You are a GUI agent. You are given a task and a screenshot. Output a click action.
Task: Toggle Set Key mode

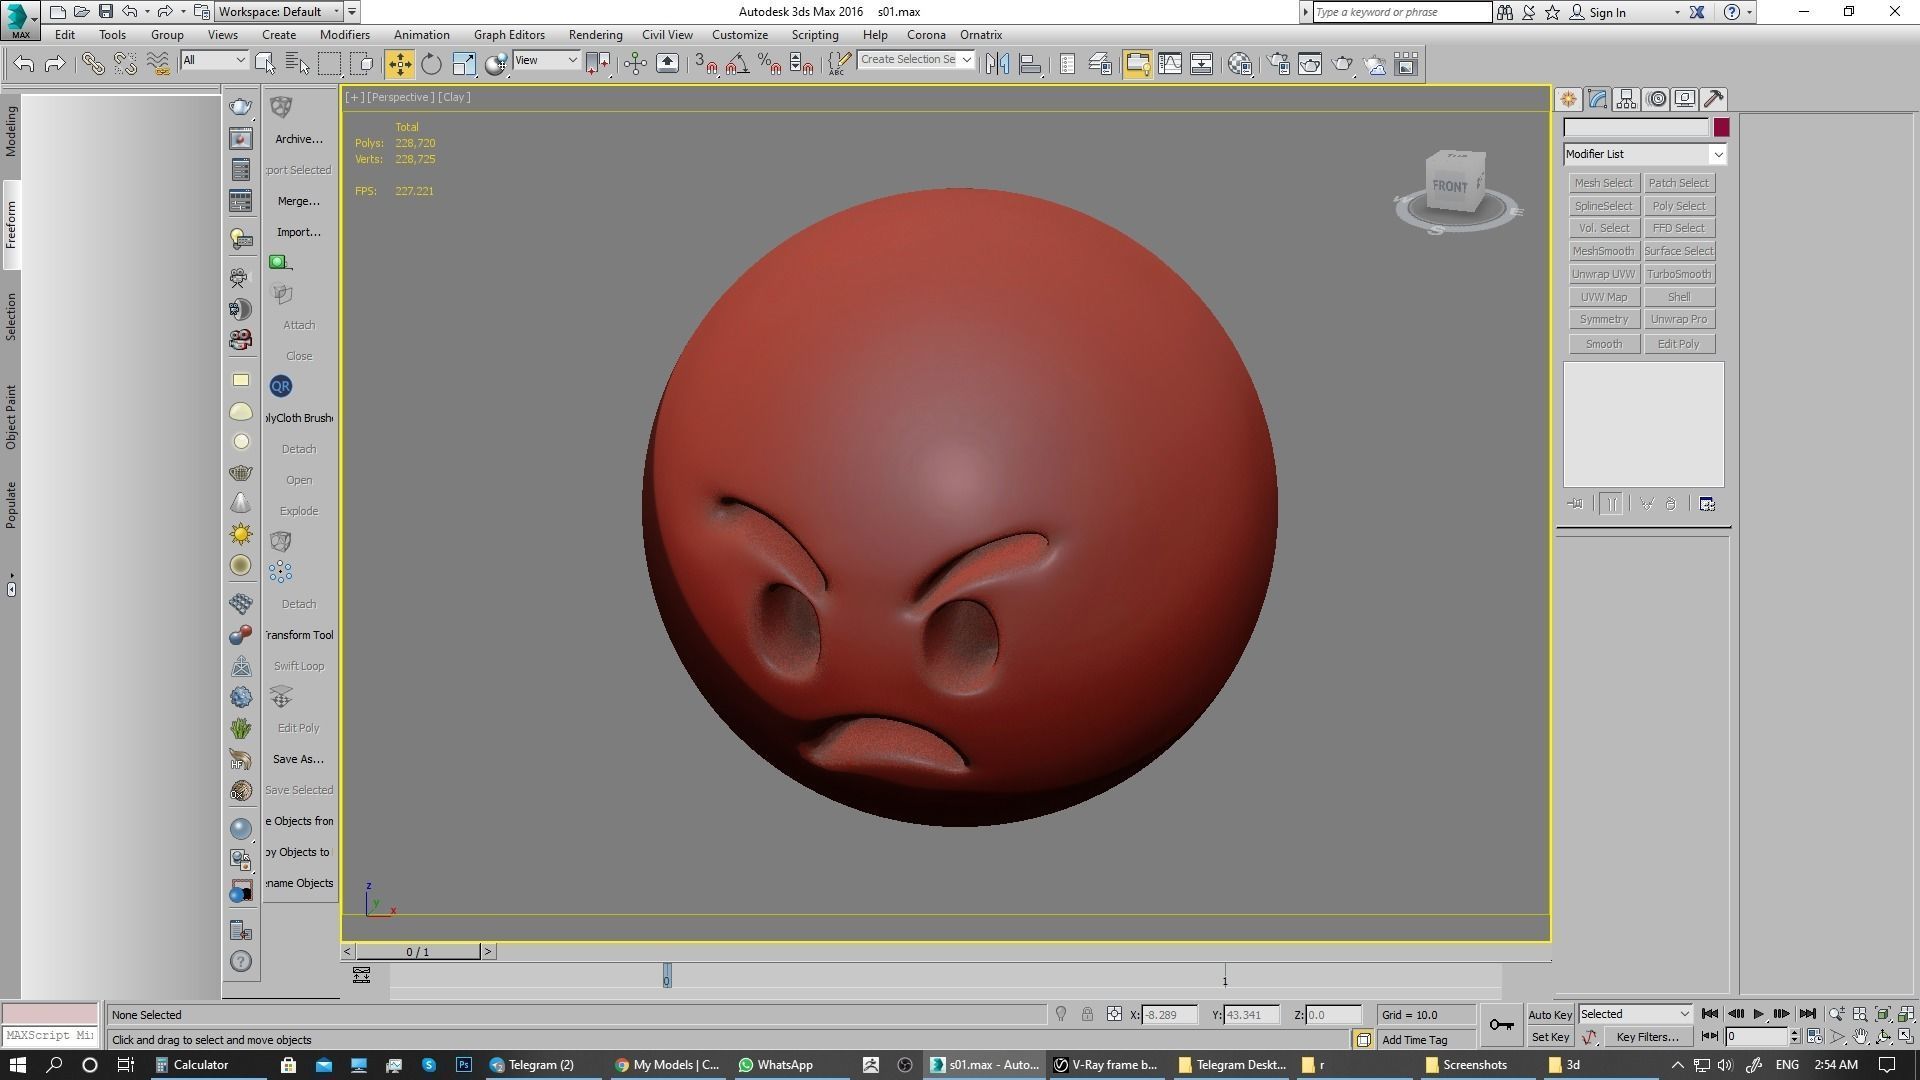coord(1550,1037)
